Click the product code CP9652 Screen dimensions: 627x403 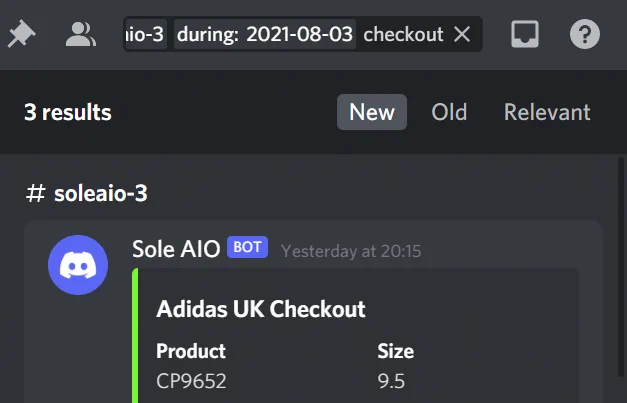[191, 381]
